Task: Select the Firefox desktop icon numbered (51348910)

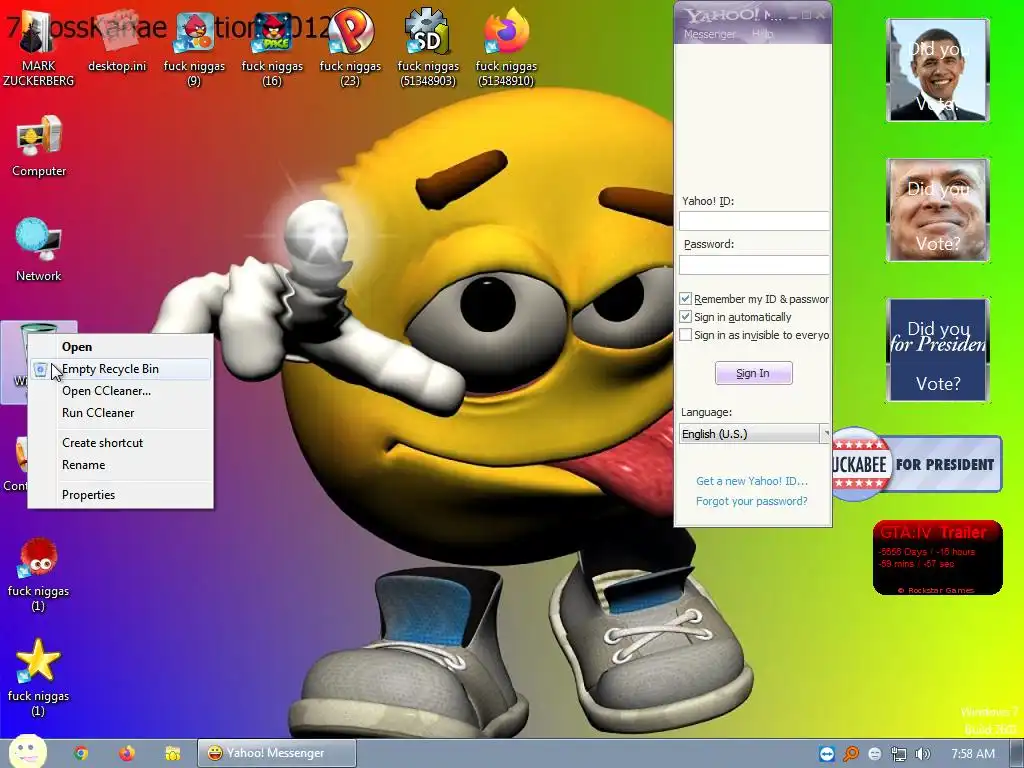Action: (506, 47)
